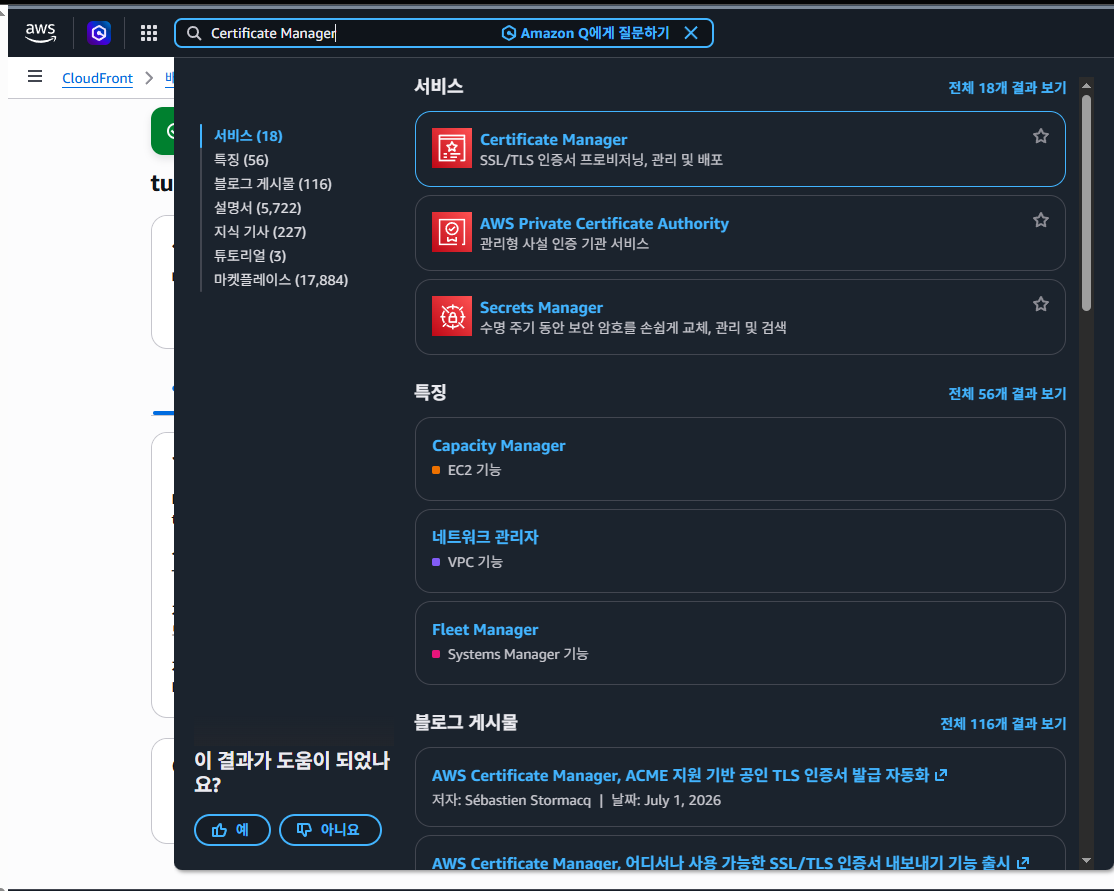Click external link icon on ACME blog post

tap(941, 775)
